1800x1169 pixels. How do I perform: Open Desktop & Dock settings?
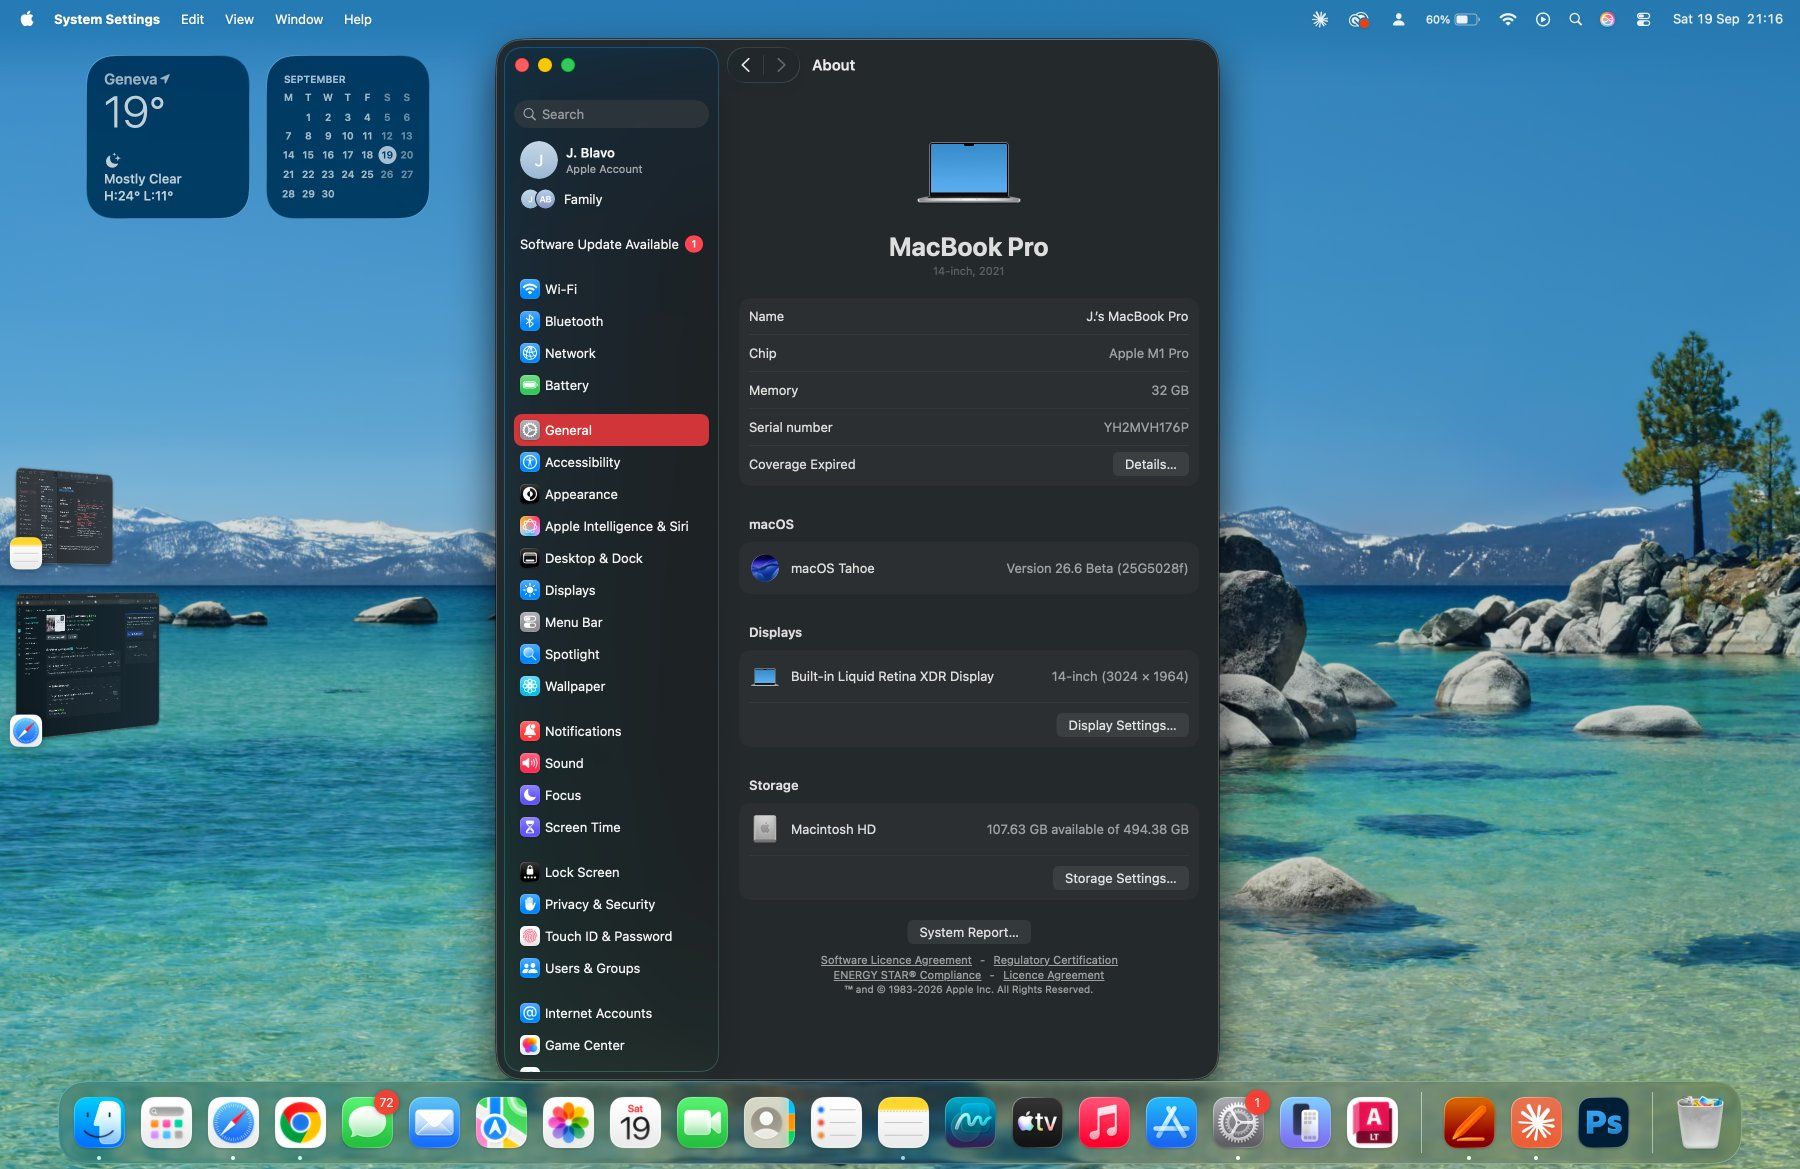click(611, 558)
